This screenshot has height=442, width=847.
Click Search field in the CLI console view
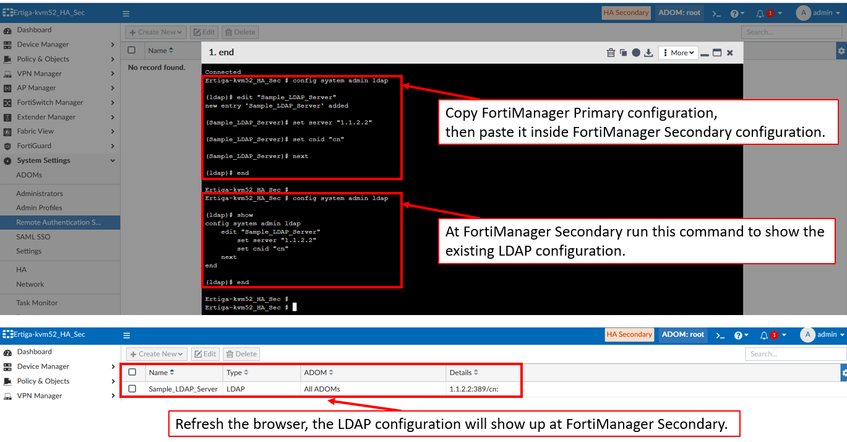pos(792,32)
